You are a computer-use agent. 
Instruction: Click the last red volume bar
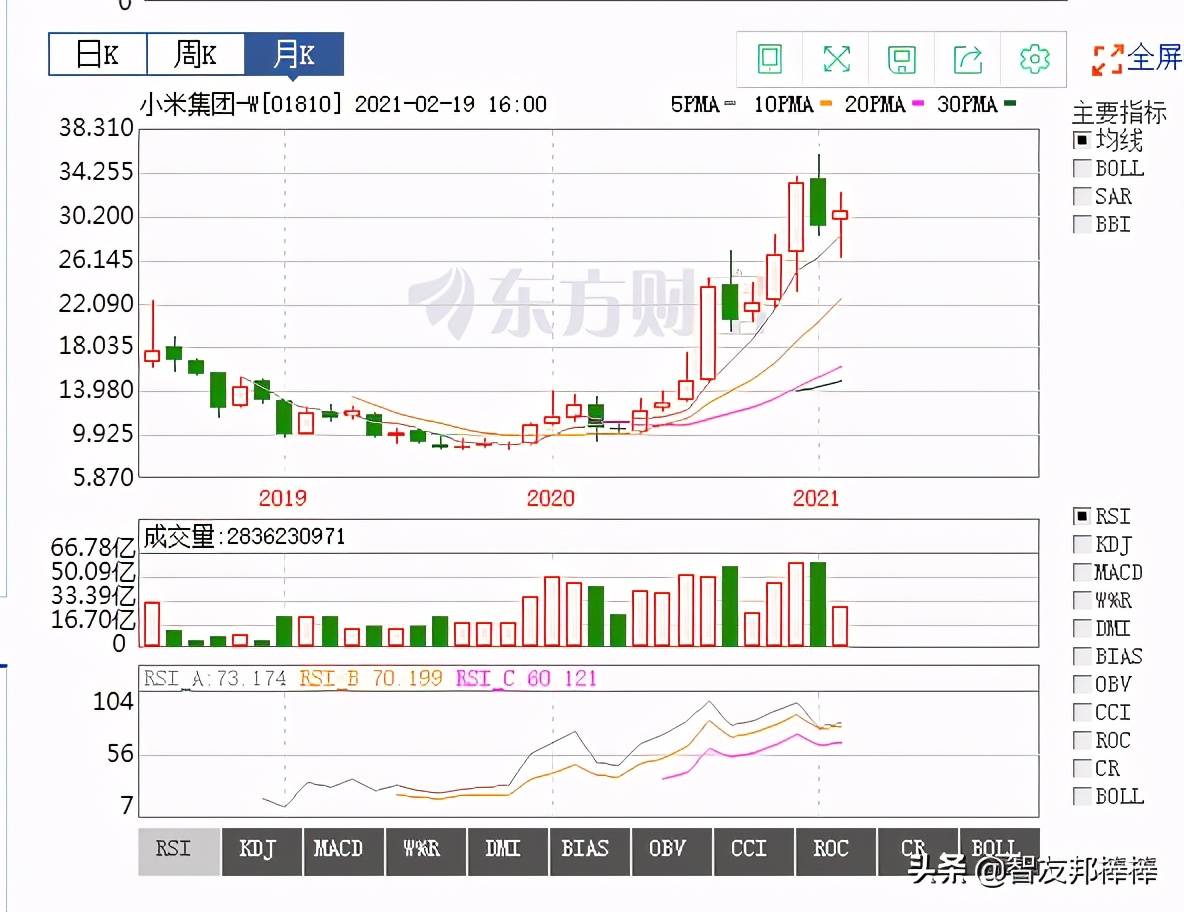840,626
